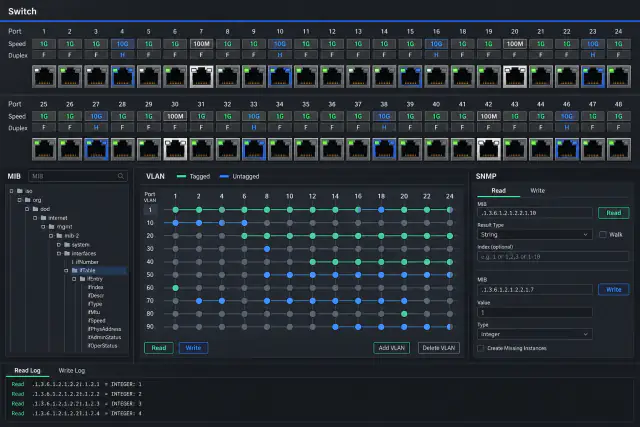The image size is (640, 427).
Task: Open the Write Log tab
Action: (72, 371)
